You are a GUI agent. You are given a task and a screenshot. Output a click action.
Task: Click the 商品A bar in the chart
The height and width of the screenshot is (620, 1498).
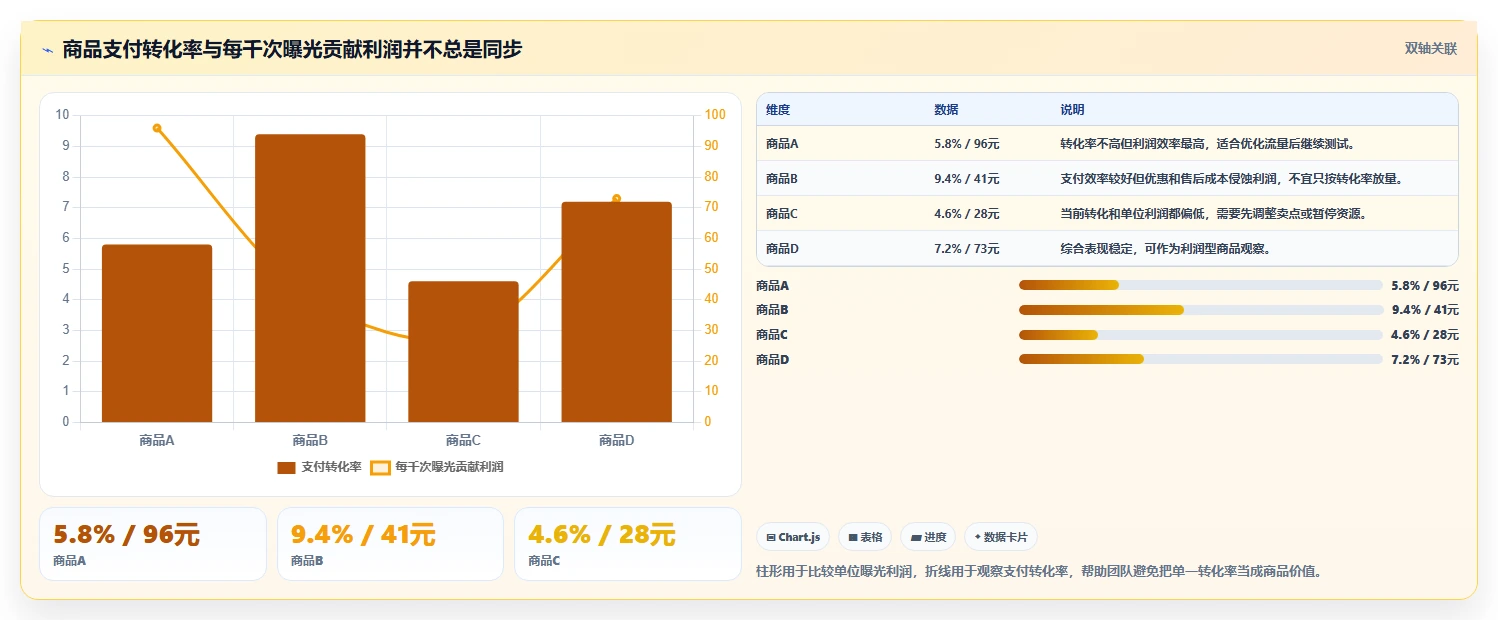[x=157, y=333]
